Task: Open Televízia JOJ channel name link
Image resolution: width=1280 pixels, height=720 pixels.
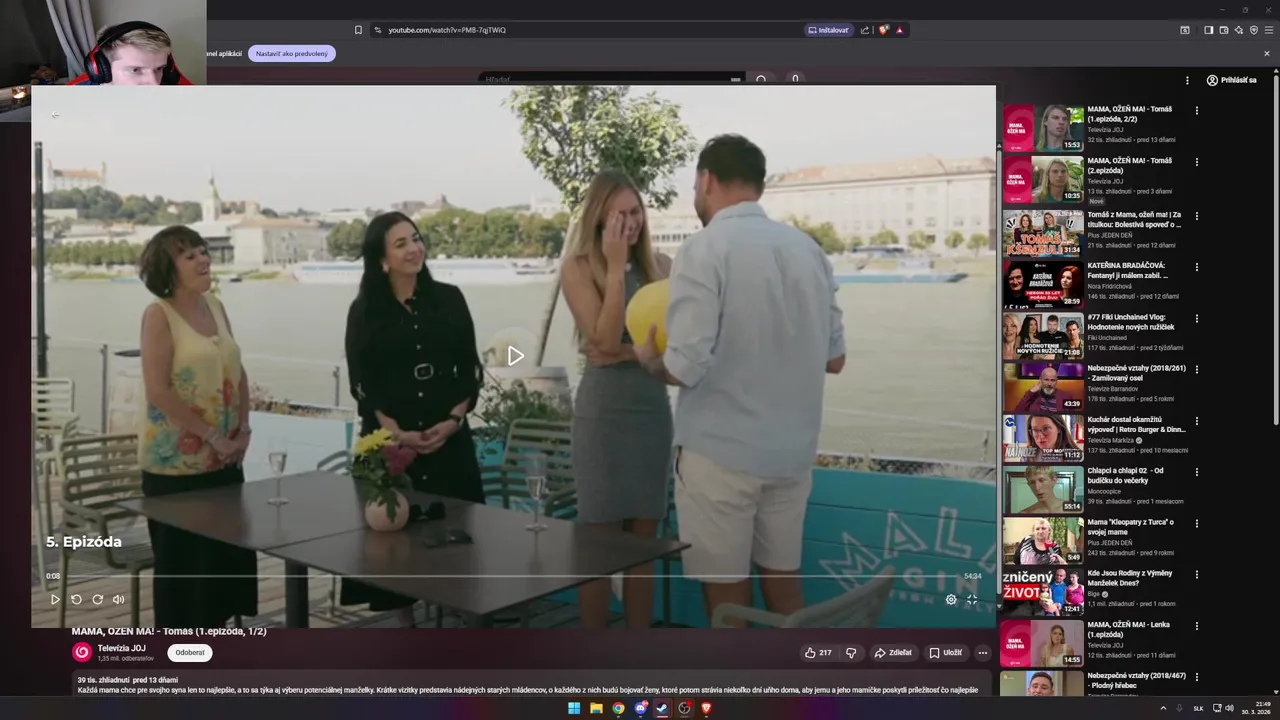Action: point(121,648)
